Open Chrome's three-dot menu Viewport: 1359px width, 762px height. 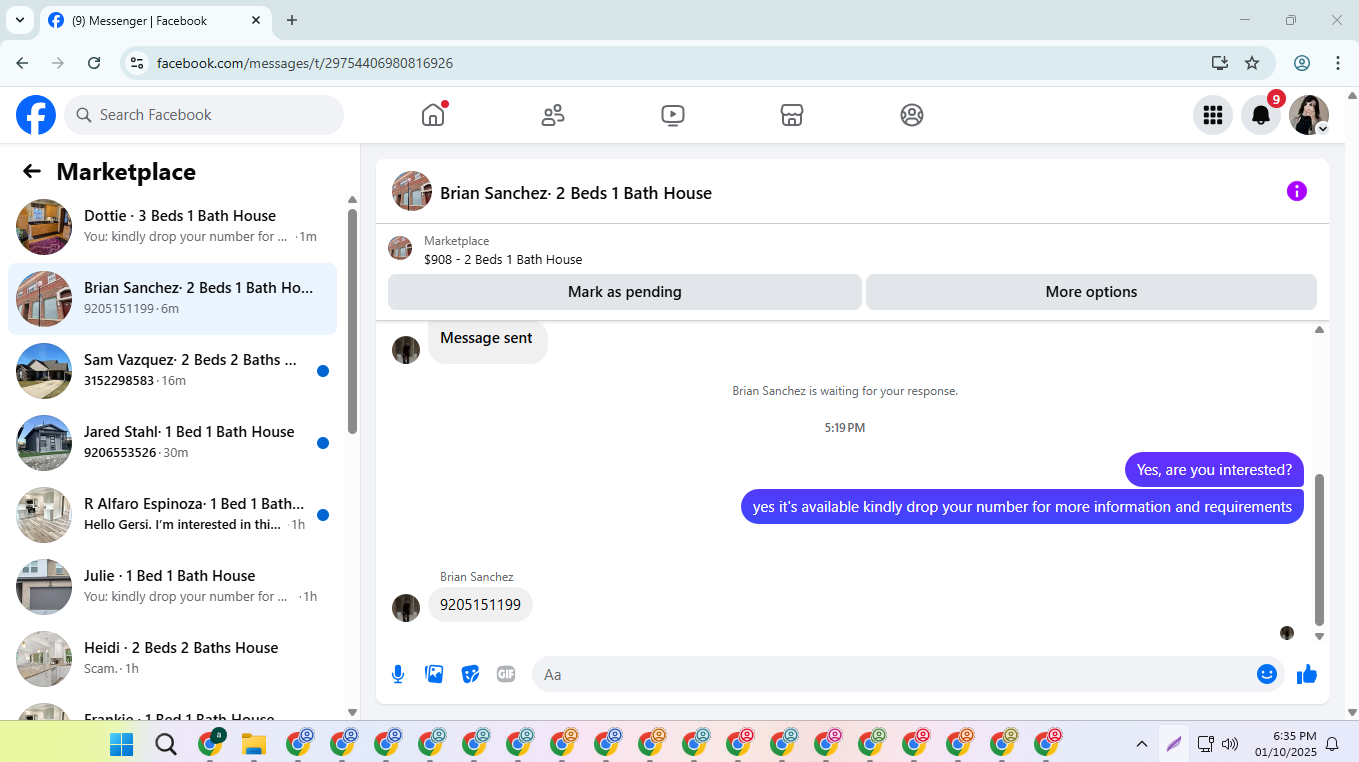click(1338, 63)
